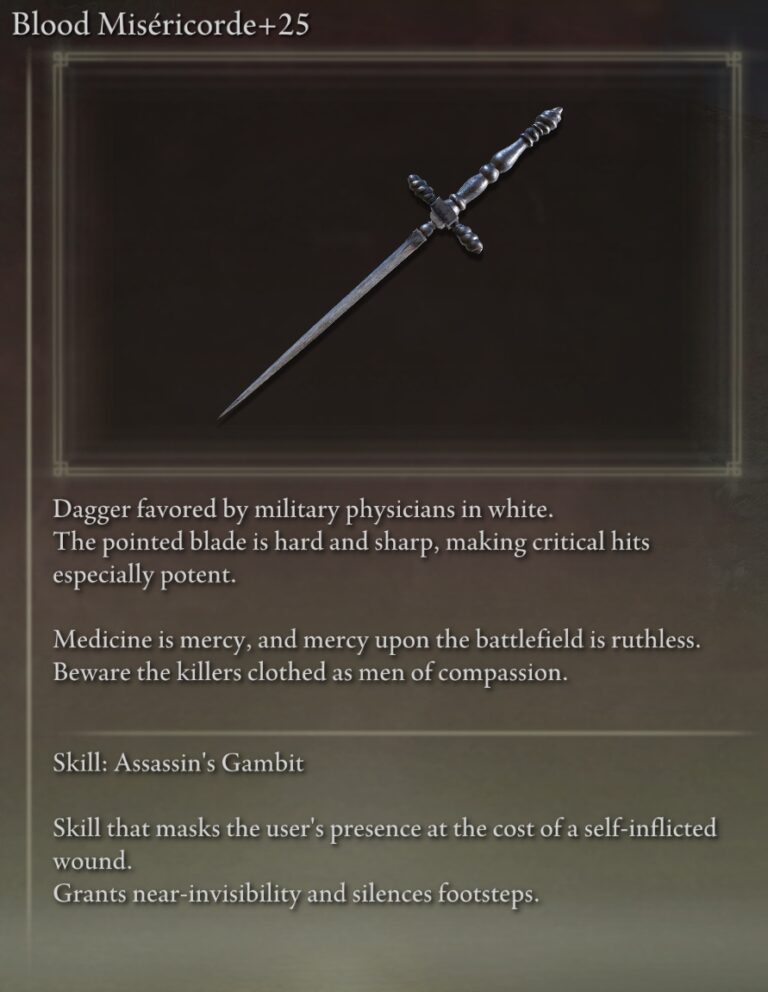768x992 pixels.
Task: Select the Skill: Assassin's Gambit label
Action: 178,763
